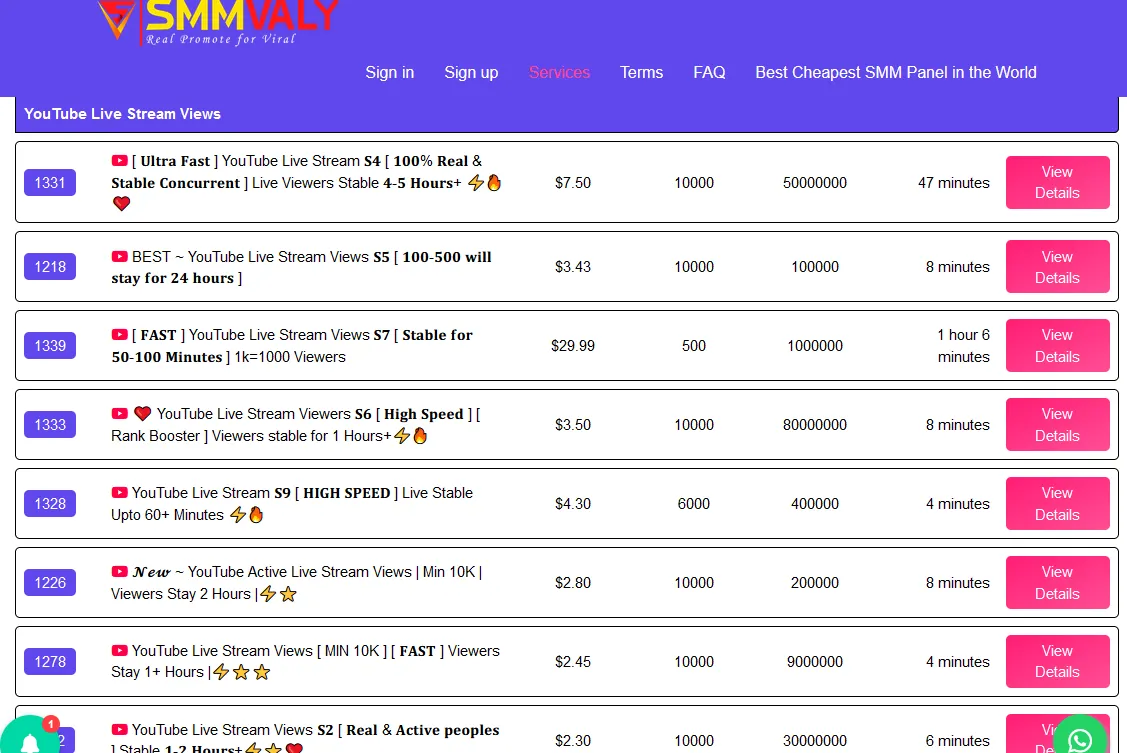The width and height of the screenshot is (1127, 753).
Task: Open the Sign up page
Action: (471, 73)
